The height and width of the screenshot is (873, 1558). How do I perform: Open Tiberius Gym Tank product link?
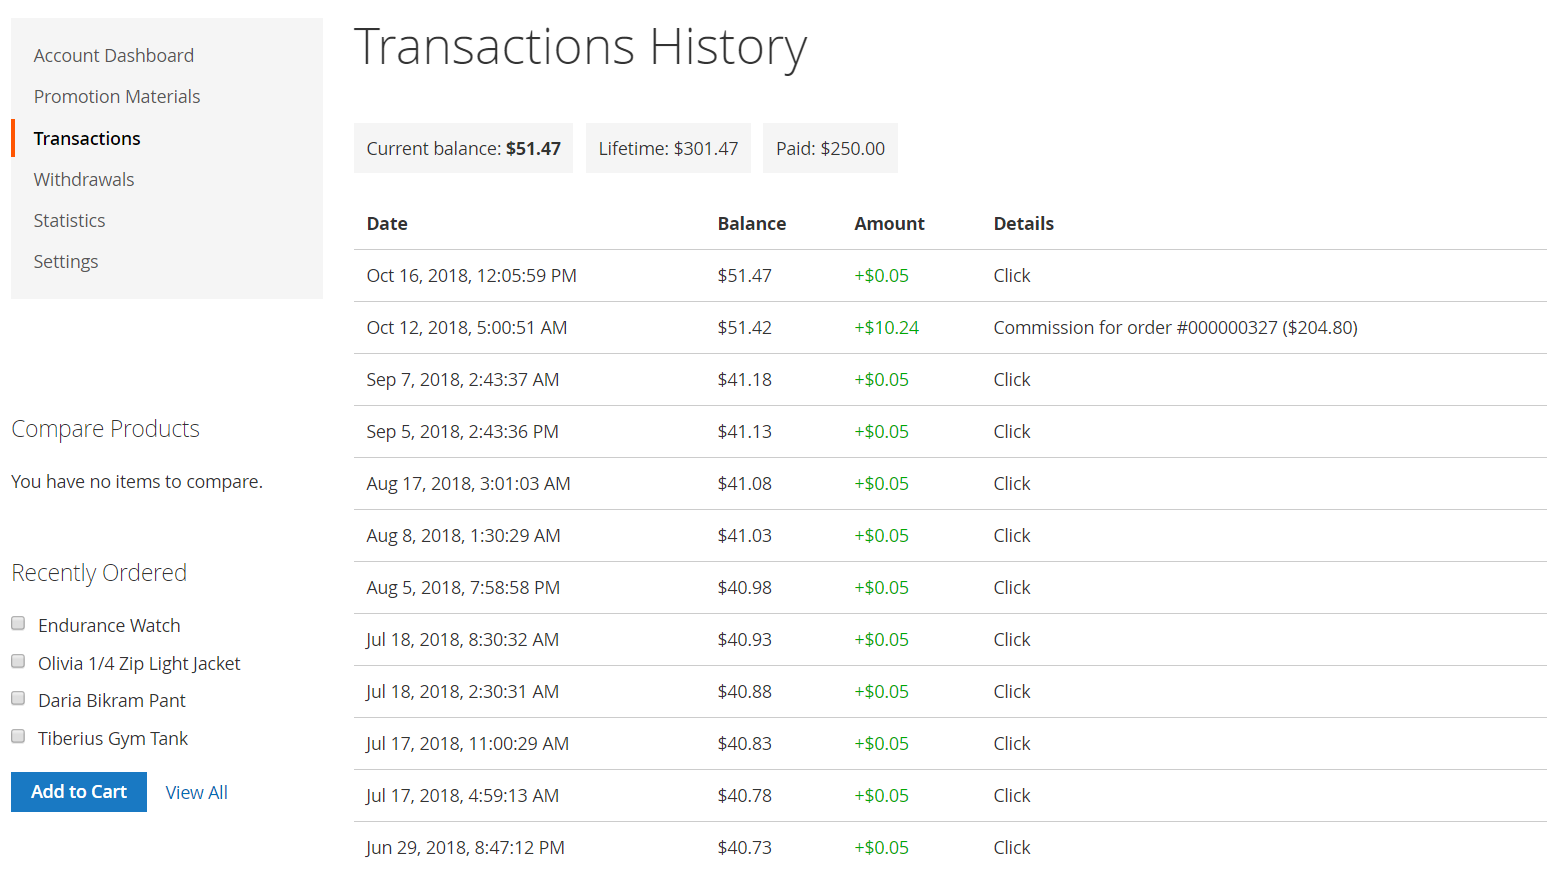113,739
